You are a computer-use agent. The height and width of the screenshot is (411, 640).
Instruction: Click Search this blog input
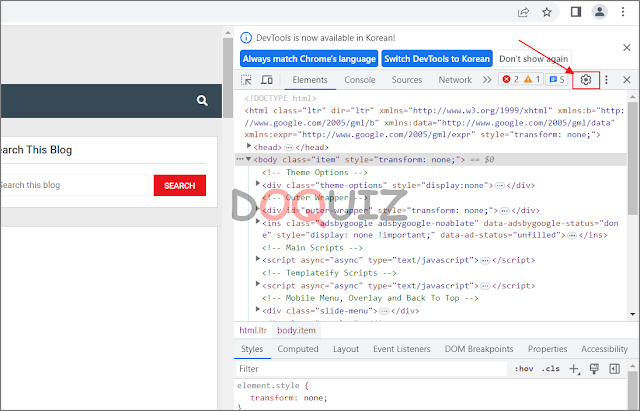(x=74, y=185)
